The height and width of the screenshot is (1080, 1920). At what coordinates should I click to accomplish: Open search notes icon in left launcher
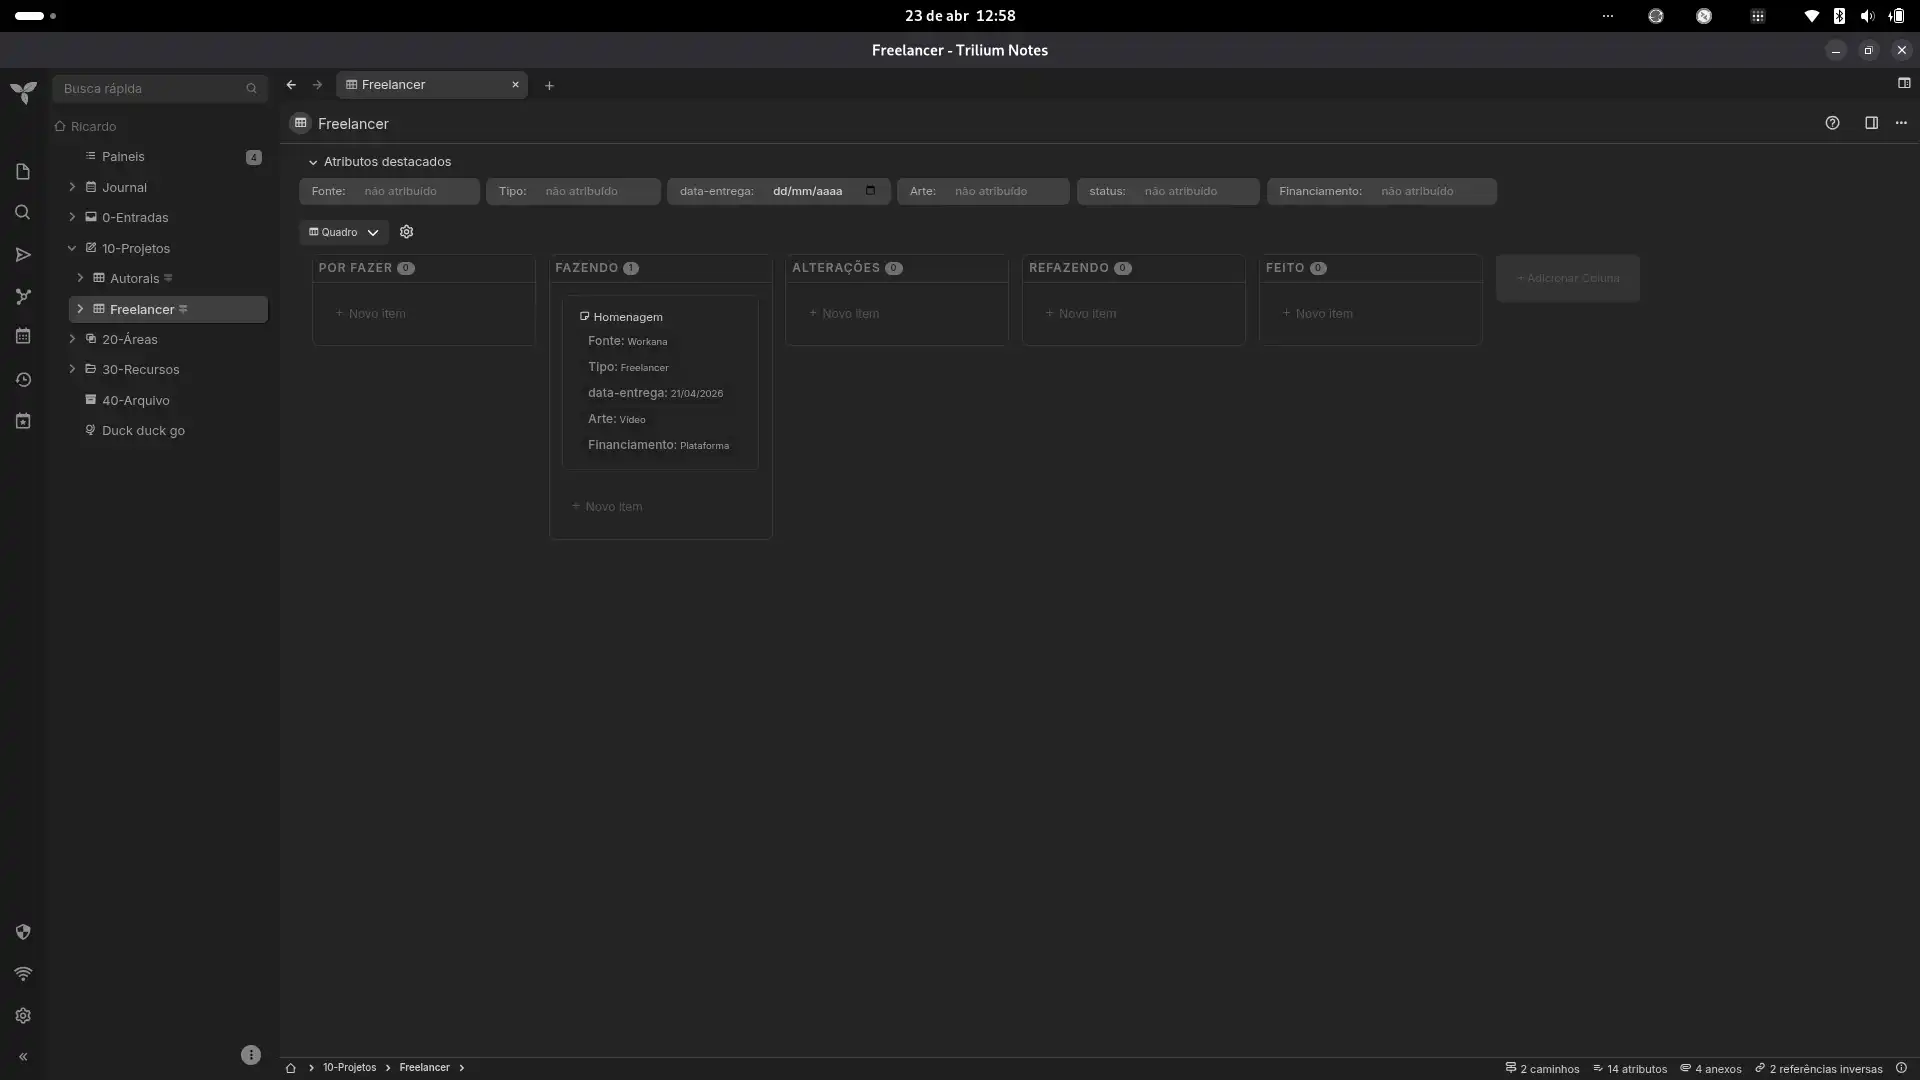23,213
